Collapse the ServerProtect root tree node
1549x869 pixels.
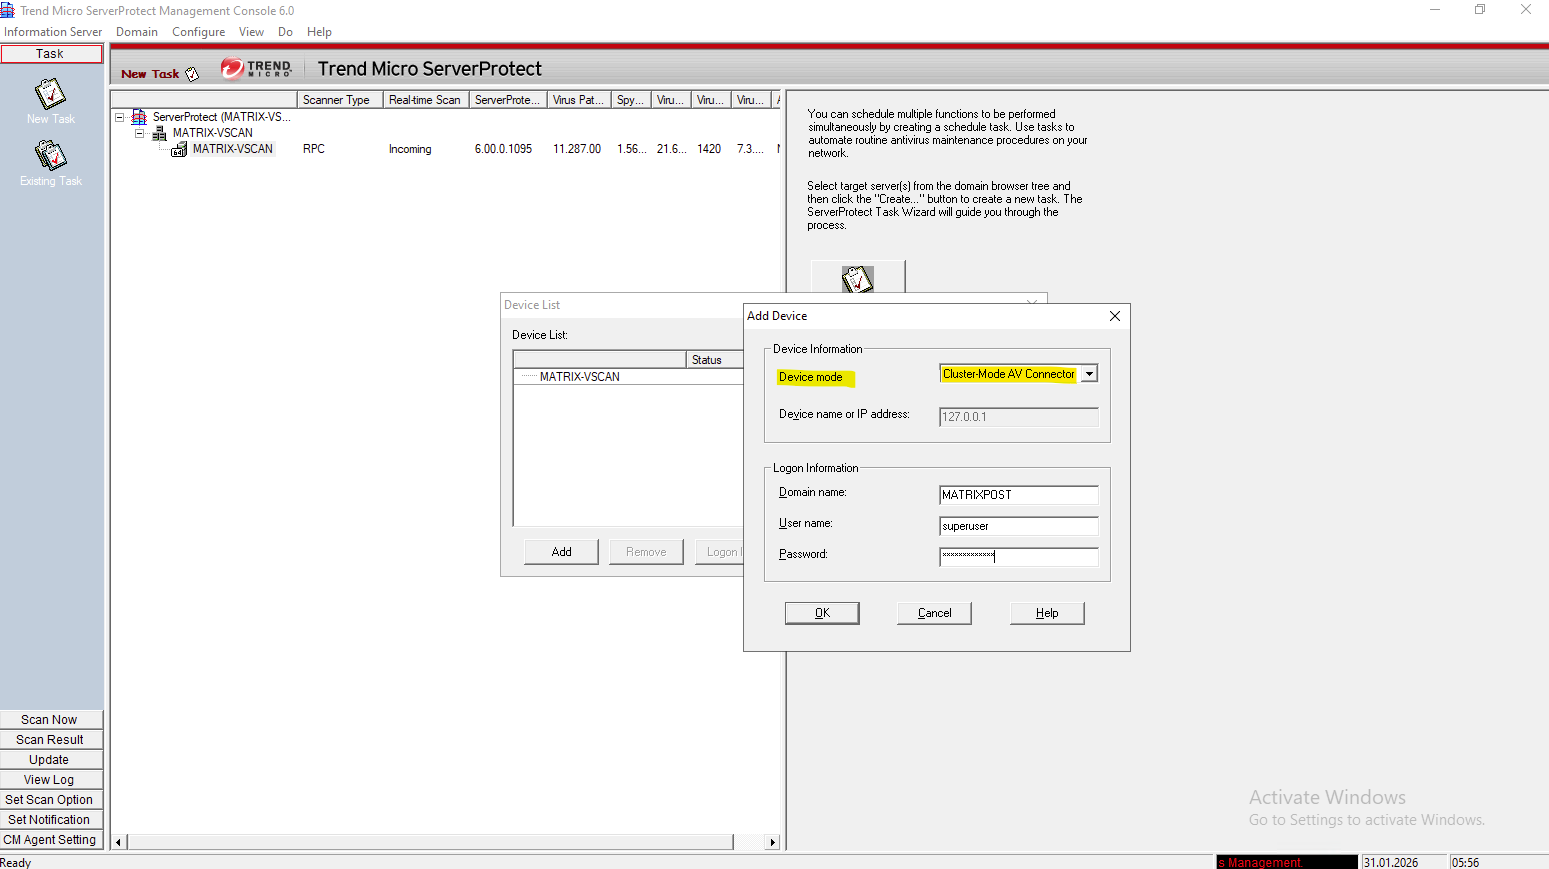click(x=120, y=117)
